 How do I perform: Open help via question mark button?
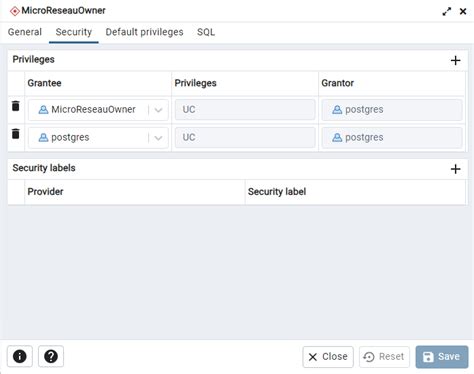[x=51, y=356]
